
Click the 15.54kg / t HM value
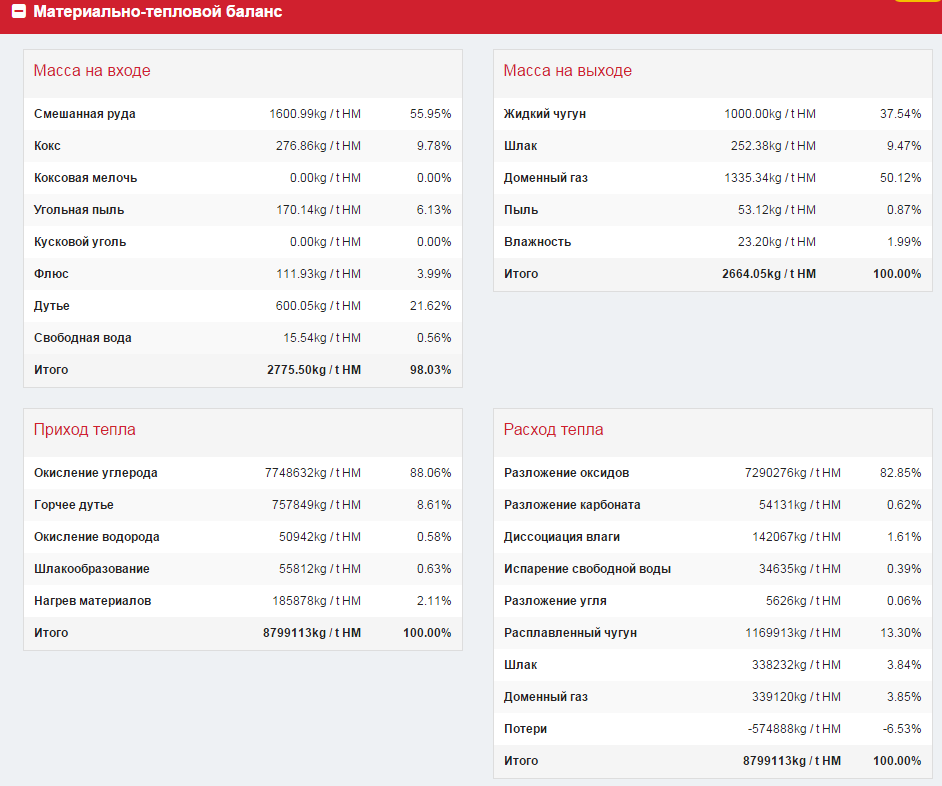(322, 338)
